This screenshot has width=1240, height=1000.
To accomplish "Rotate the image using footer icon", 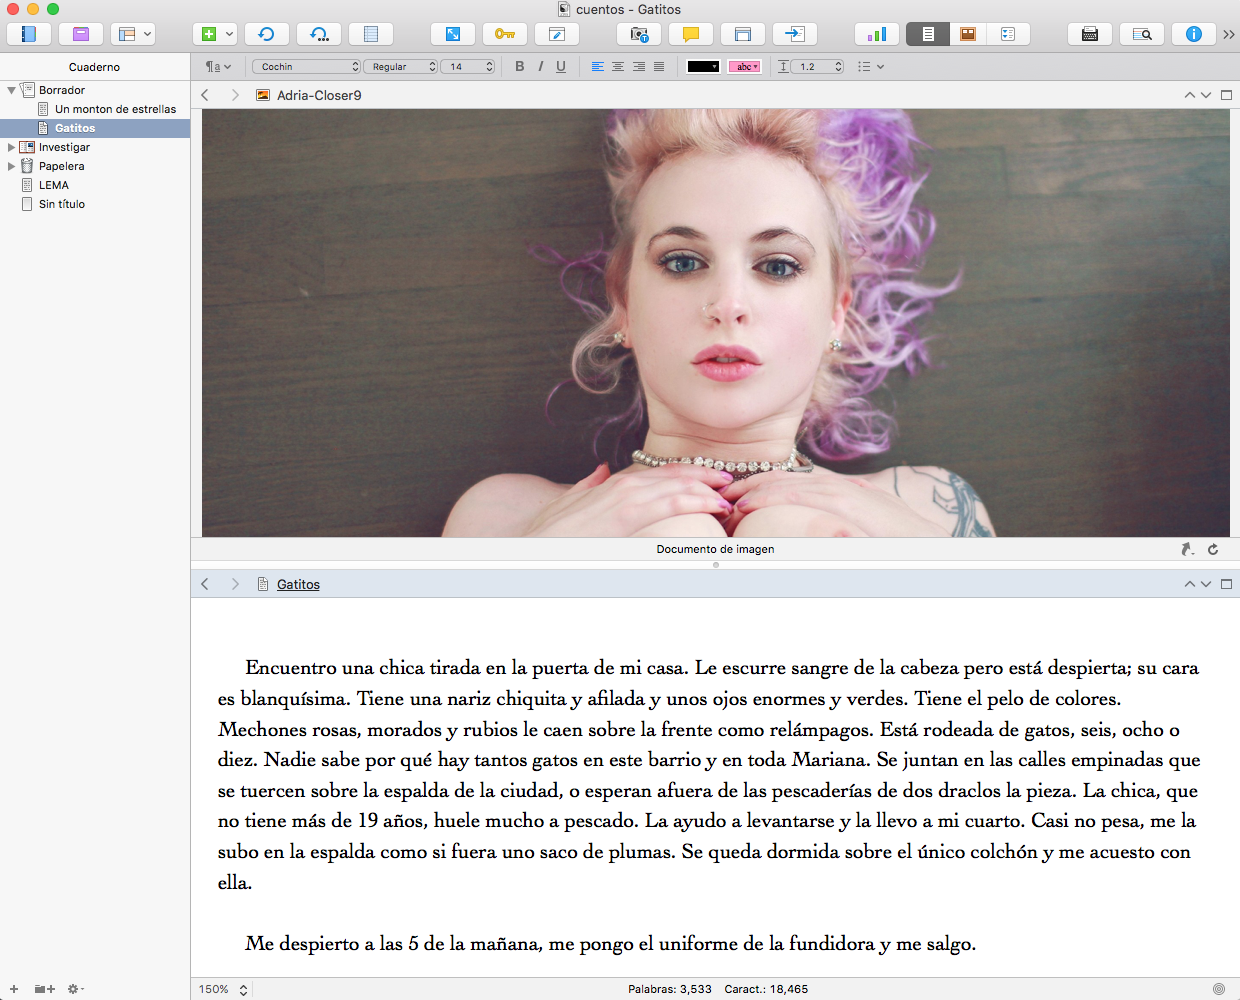I will coord(1213,549).
